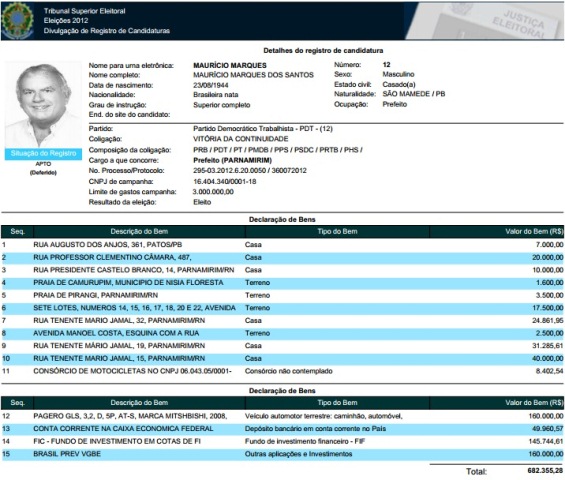Click row 'RUA TENENTE MARIO JAMAL, 32'
This screenshot has width=565, height=480.
(282, 320)
